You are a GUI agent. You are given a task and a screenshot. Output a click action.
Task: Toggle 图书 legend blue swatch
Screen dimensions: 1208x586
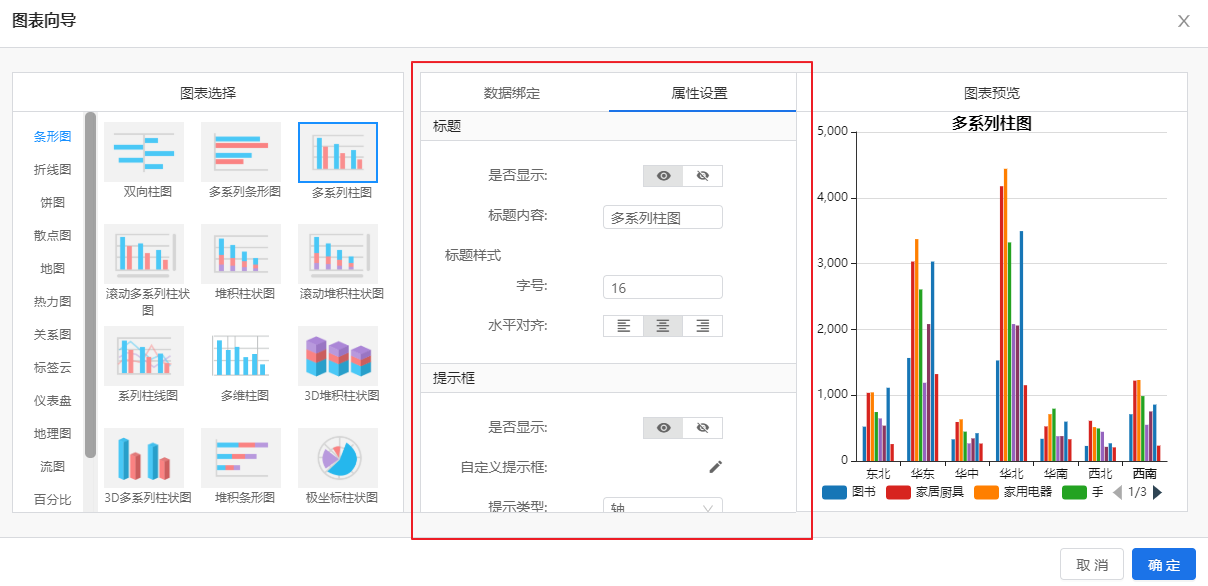pyautogui.click(x=834, y=492)
